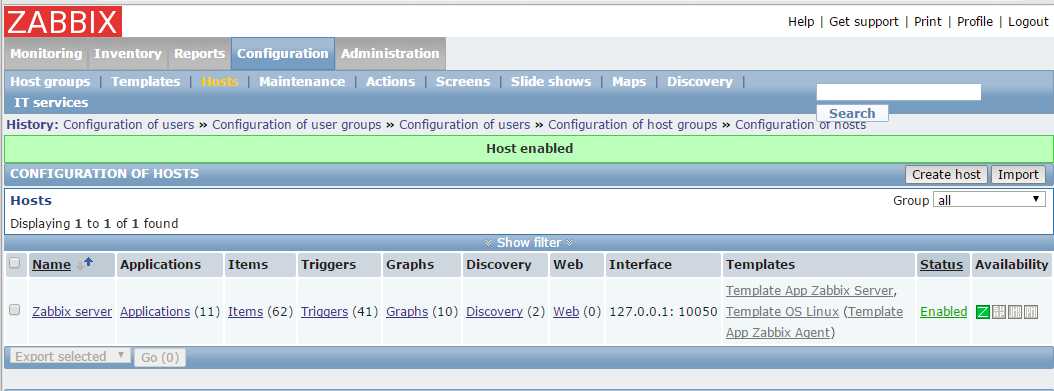Image resolution: width=1054 pixels, height=391 pixels.
Task: Click the ZABBIX logo
Action: tap(63, 21)
